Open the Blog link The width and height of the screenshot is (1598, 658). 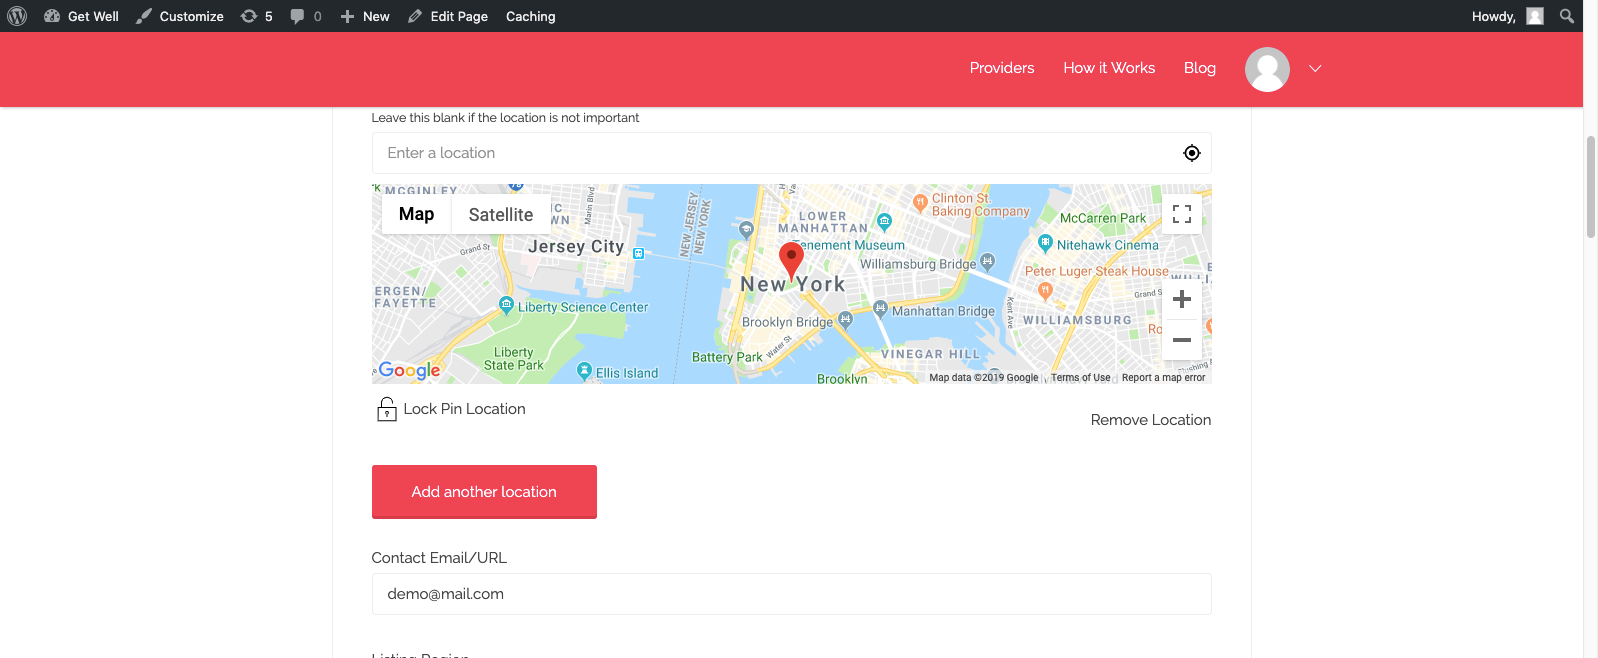click(x=1200, y=68)
